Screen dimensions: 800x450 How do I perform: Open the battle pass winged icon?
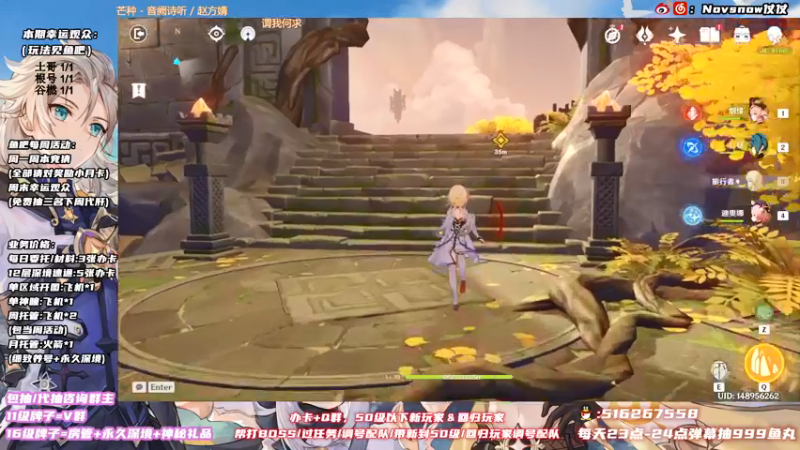[645, 35]
